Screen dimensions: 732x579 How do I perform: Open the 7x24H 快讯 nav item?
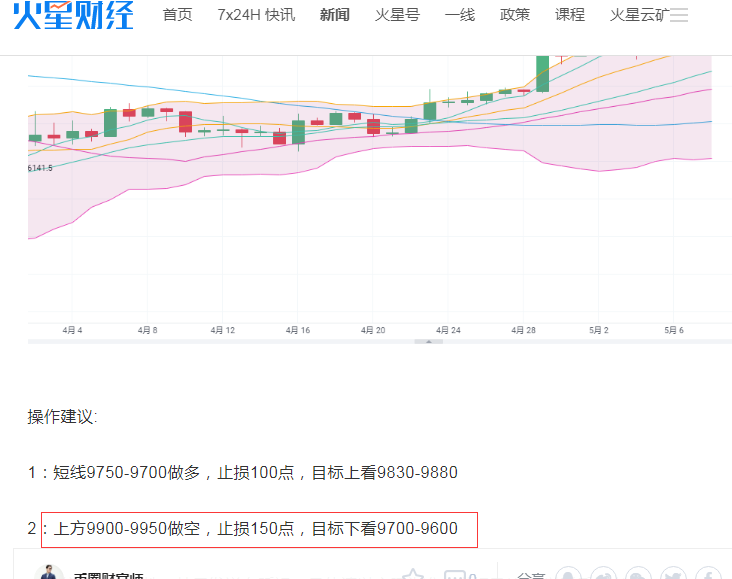[x=256, y=15]
